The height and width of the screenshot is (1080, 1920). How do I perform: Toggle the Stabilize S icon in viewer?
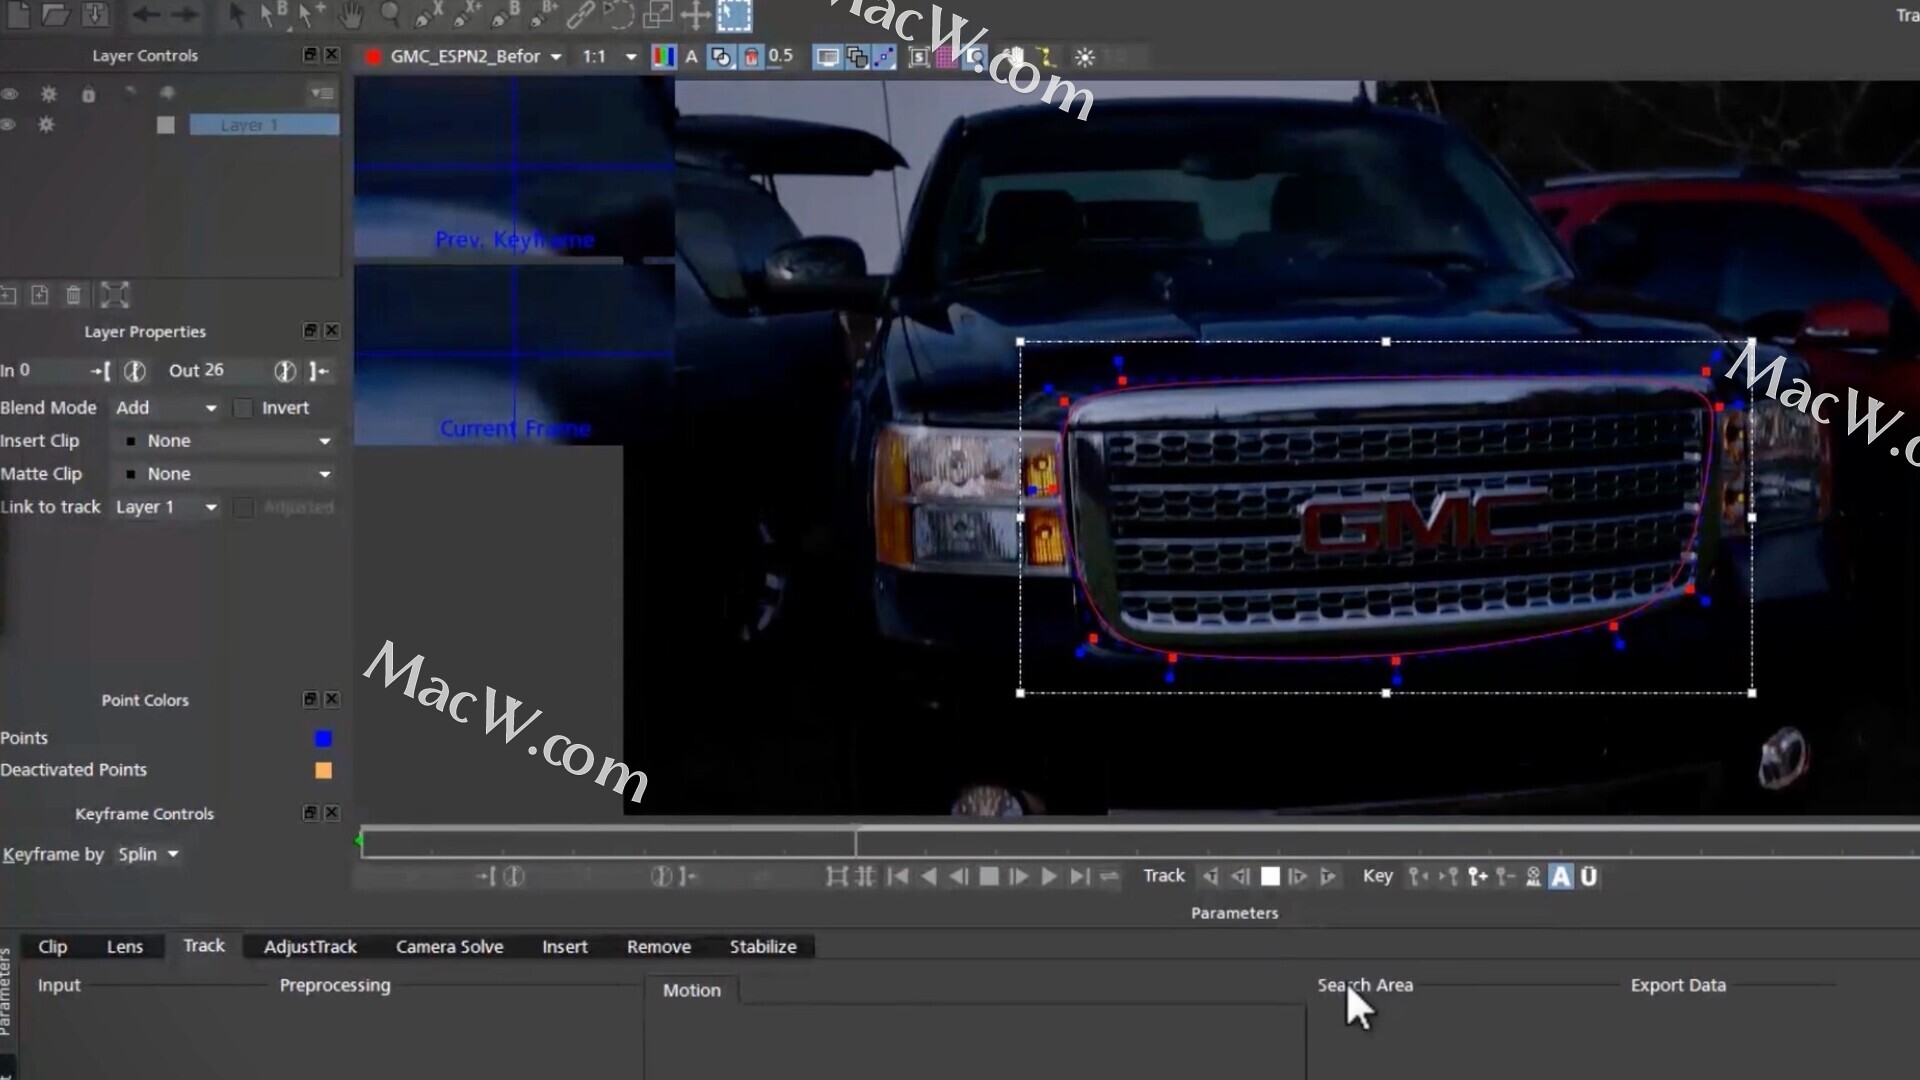pos(919,57)
